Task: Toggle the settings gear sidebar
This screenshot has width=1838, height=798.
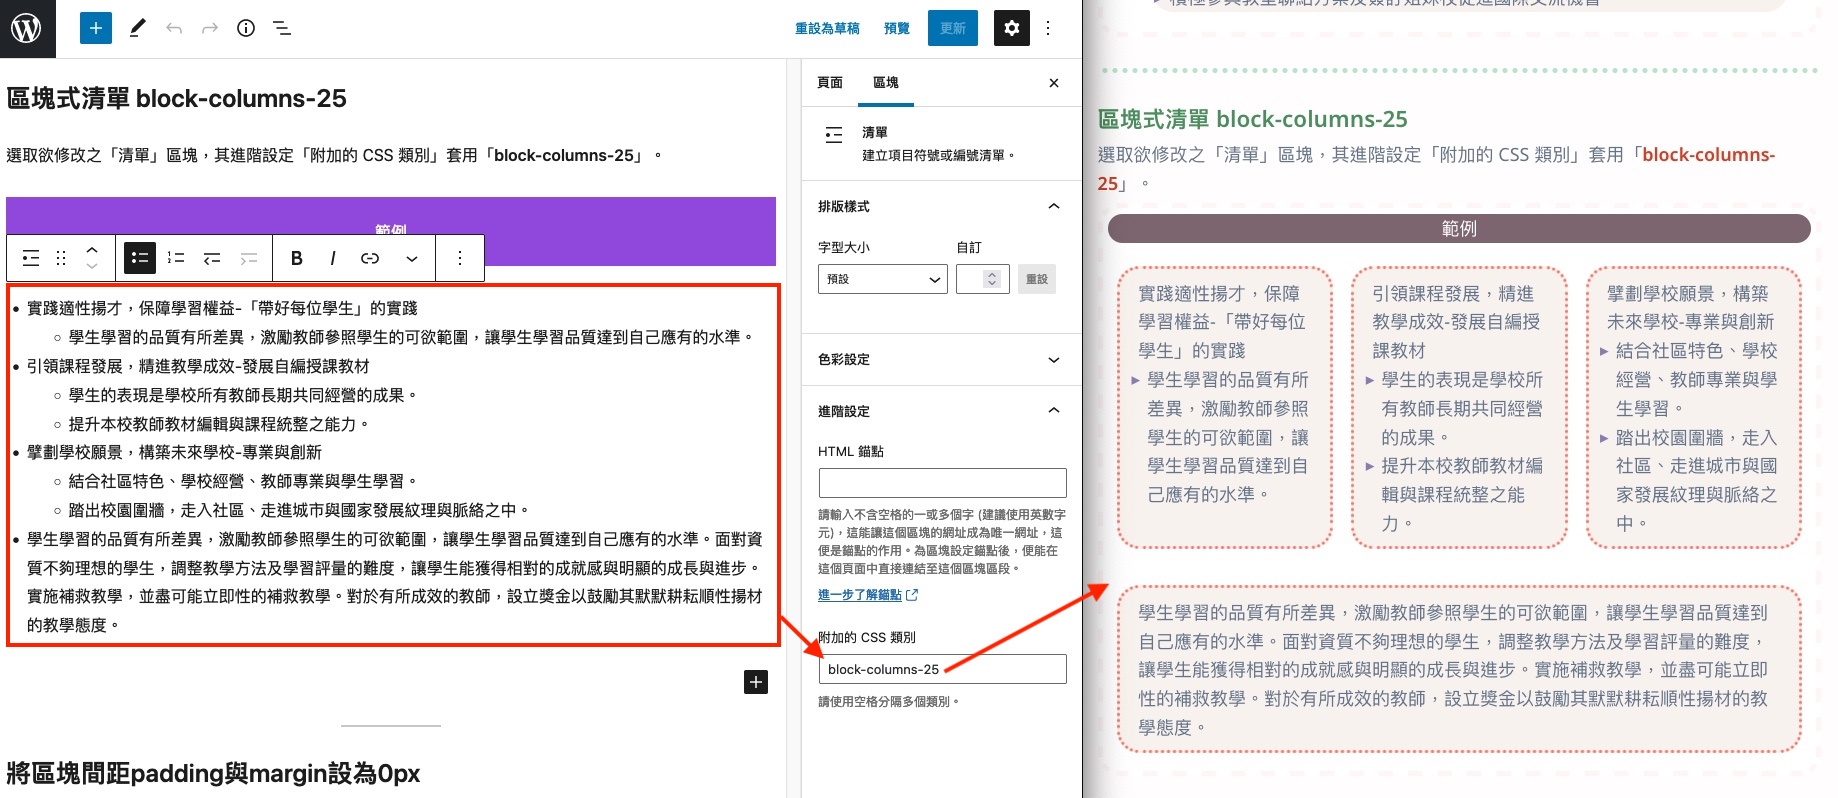Action: point(1011,28)
